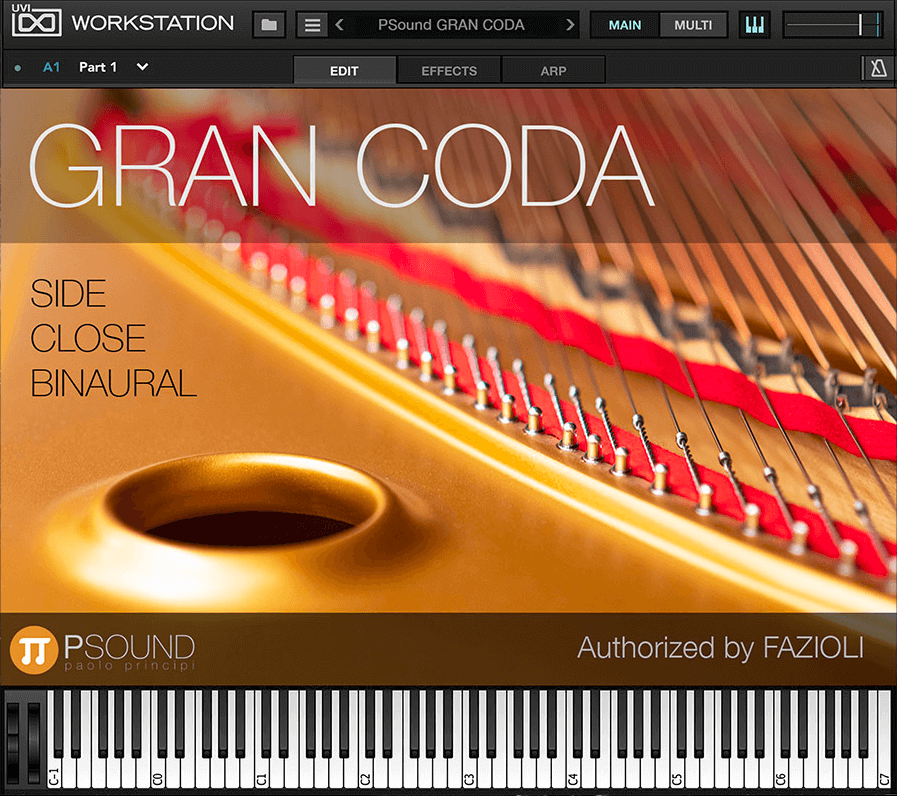Open the preset browser folder icon
The height and width of the screenshot is (796, 897).
tap(269, 25)
